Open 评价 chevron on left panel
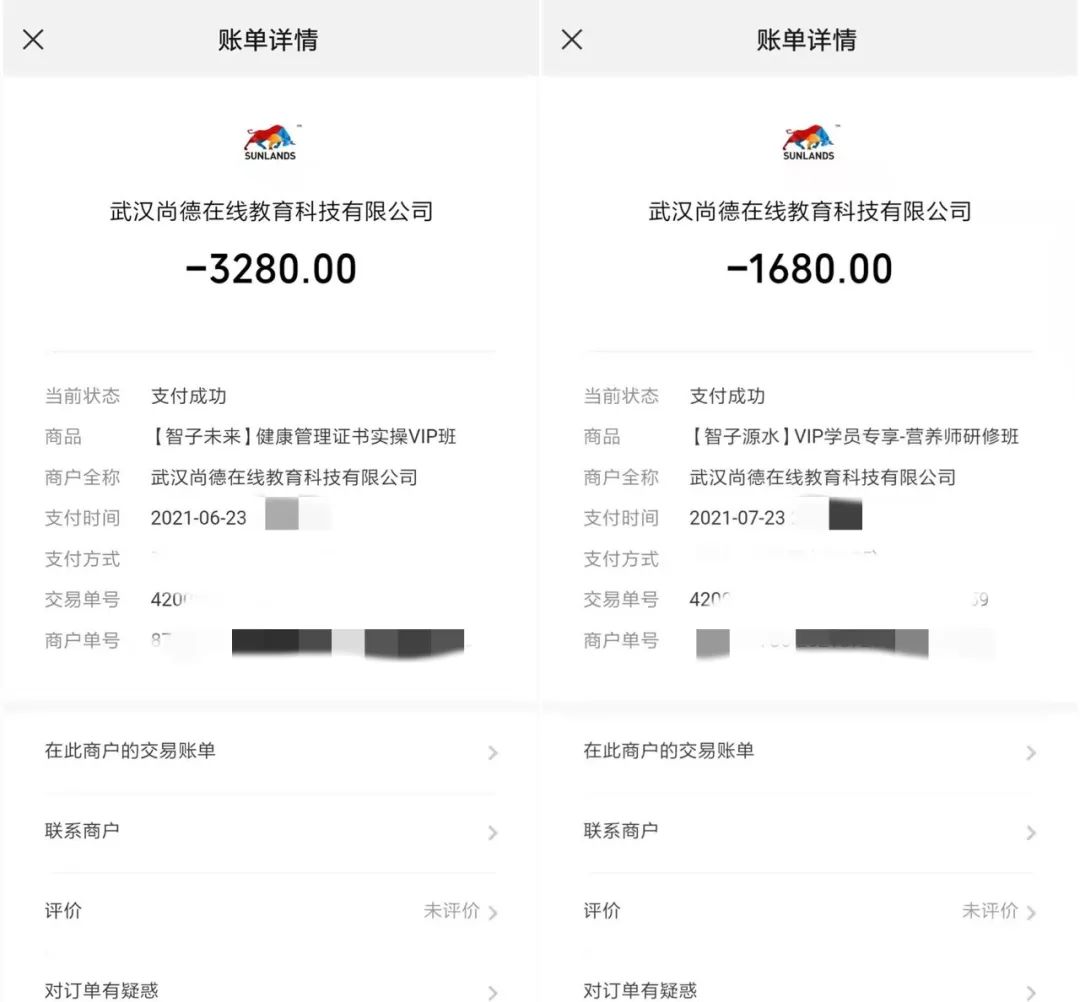This screenshot has height=1002, width=1080. (492, 912)
